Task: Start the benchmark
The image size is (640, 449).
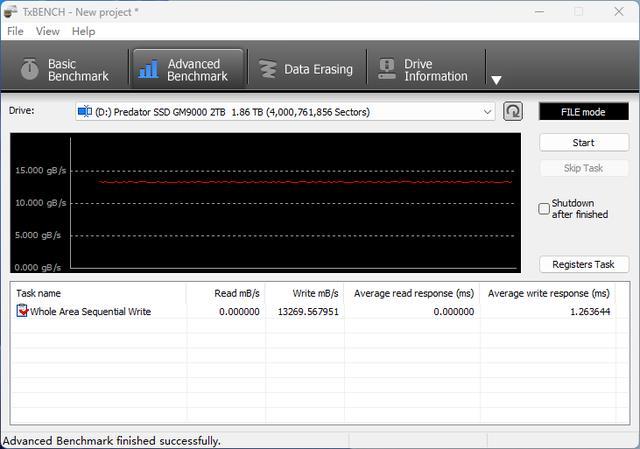Action: coord(584,143)
